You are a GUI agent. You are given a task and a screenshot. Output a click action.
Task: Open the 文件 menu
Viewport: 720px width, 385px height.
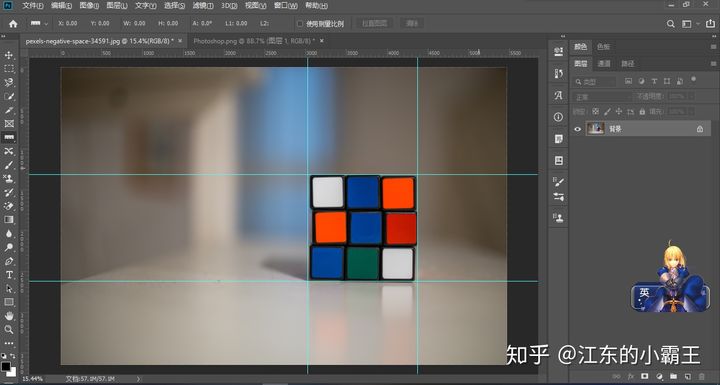tap(33, 6)
